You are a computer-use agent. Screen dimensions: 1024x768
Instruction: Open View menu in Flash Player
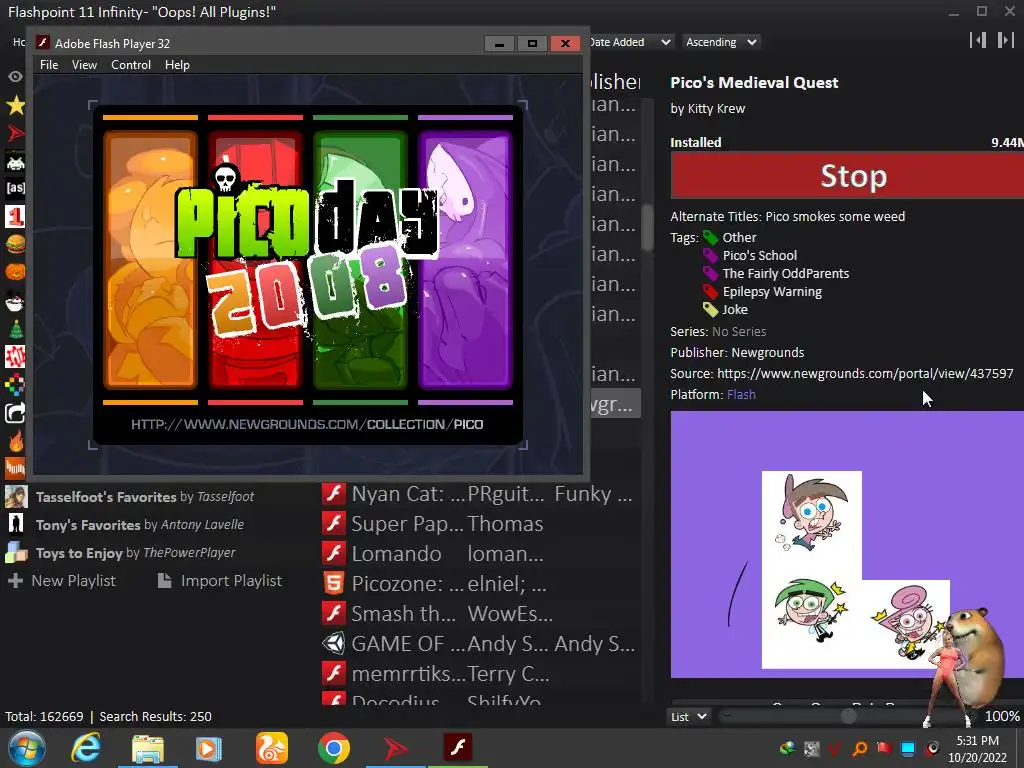(x=84, y=65)
